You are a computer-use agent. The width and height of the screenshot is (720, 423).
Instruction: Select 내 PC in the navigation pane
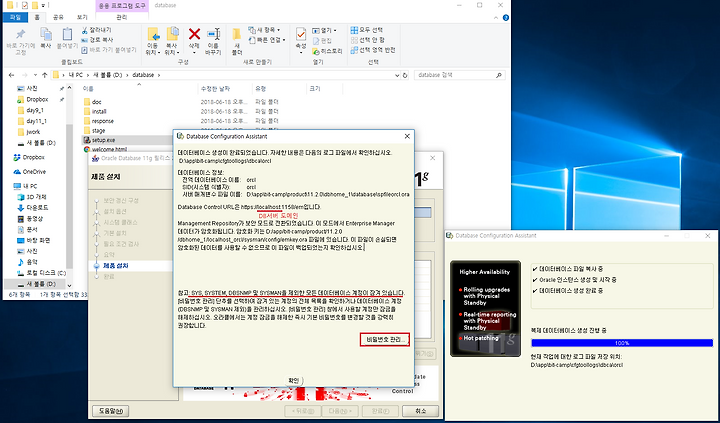[x=30, y=186]
